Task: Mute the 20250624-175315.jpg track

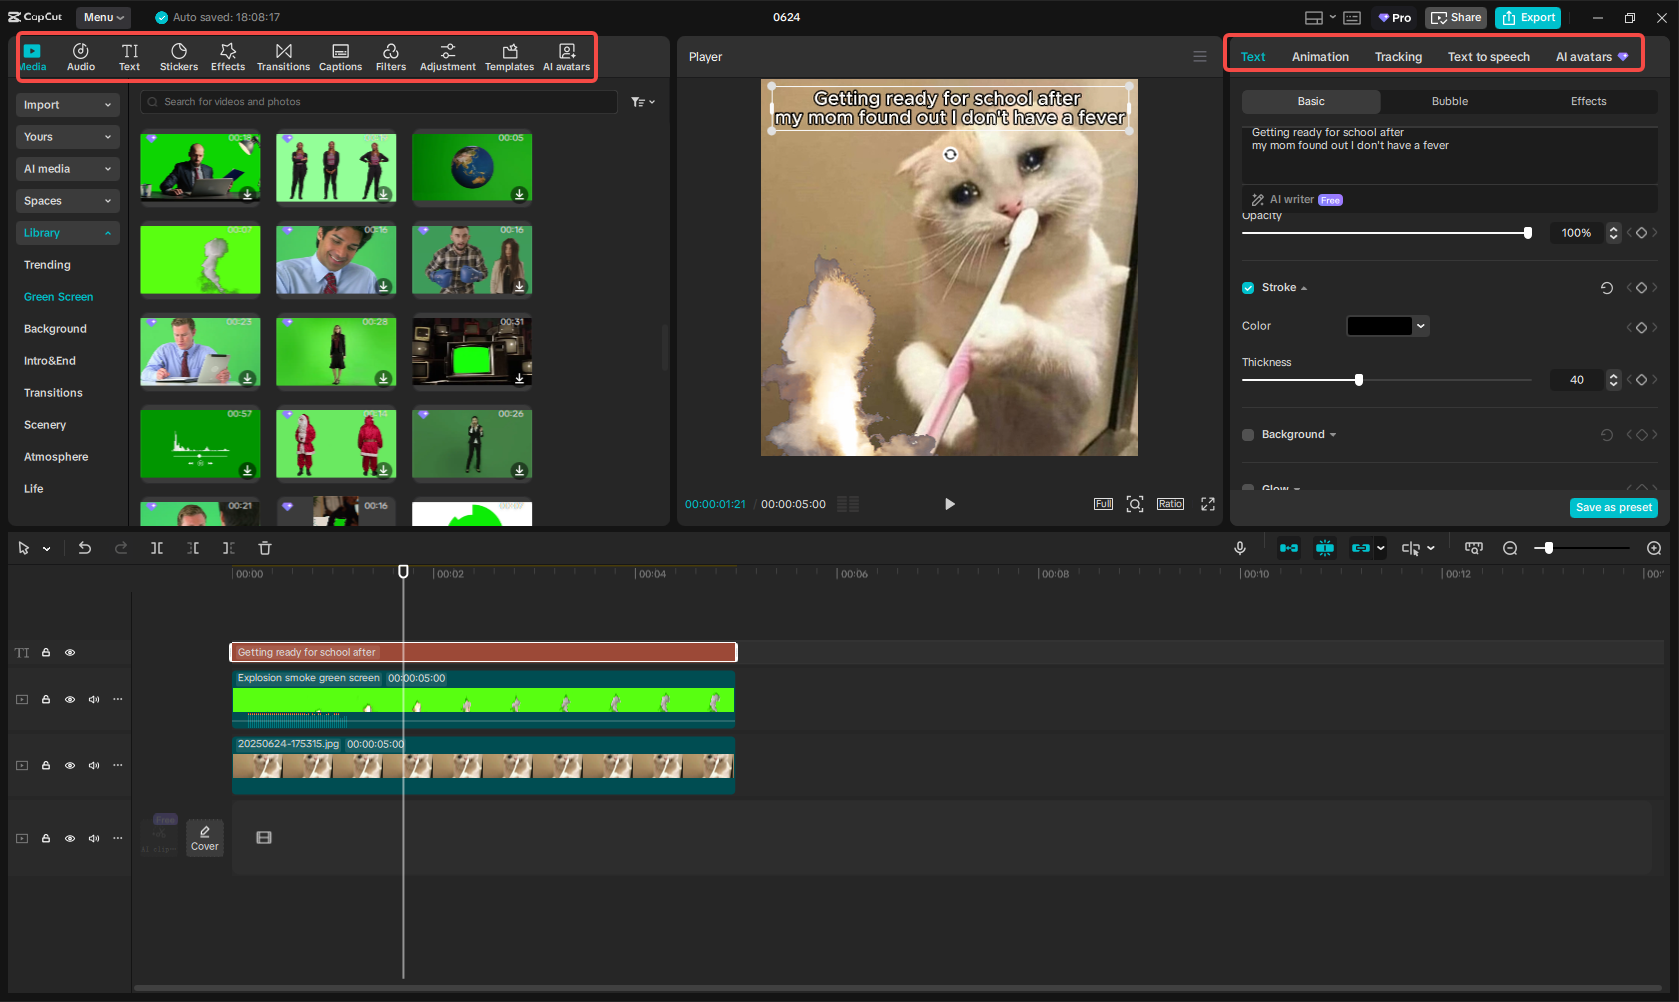Action: (94, 765)
